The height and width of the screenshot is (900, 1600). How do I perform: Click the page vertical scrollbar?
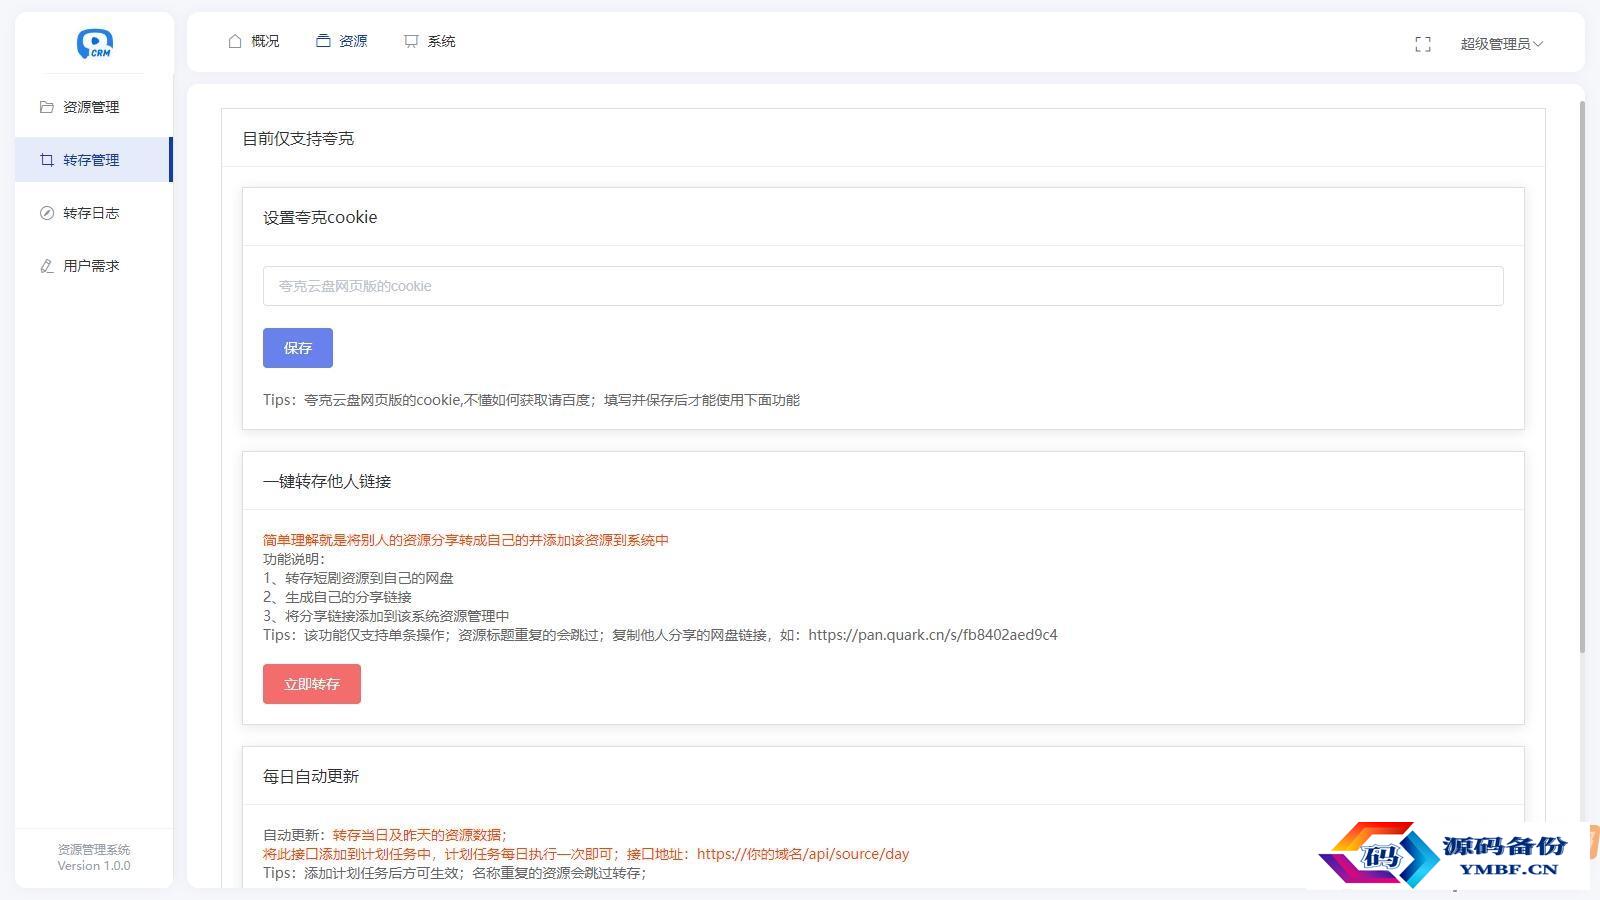point(1582,377)
